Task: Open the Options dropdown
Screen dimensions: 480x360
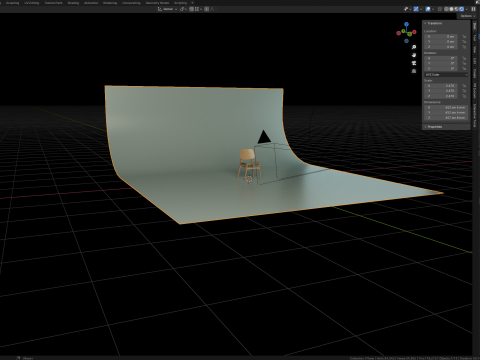Action: click(x=467, y=16)
